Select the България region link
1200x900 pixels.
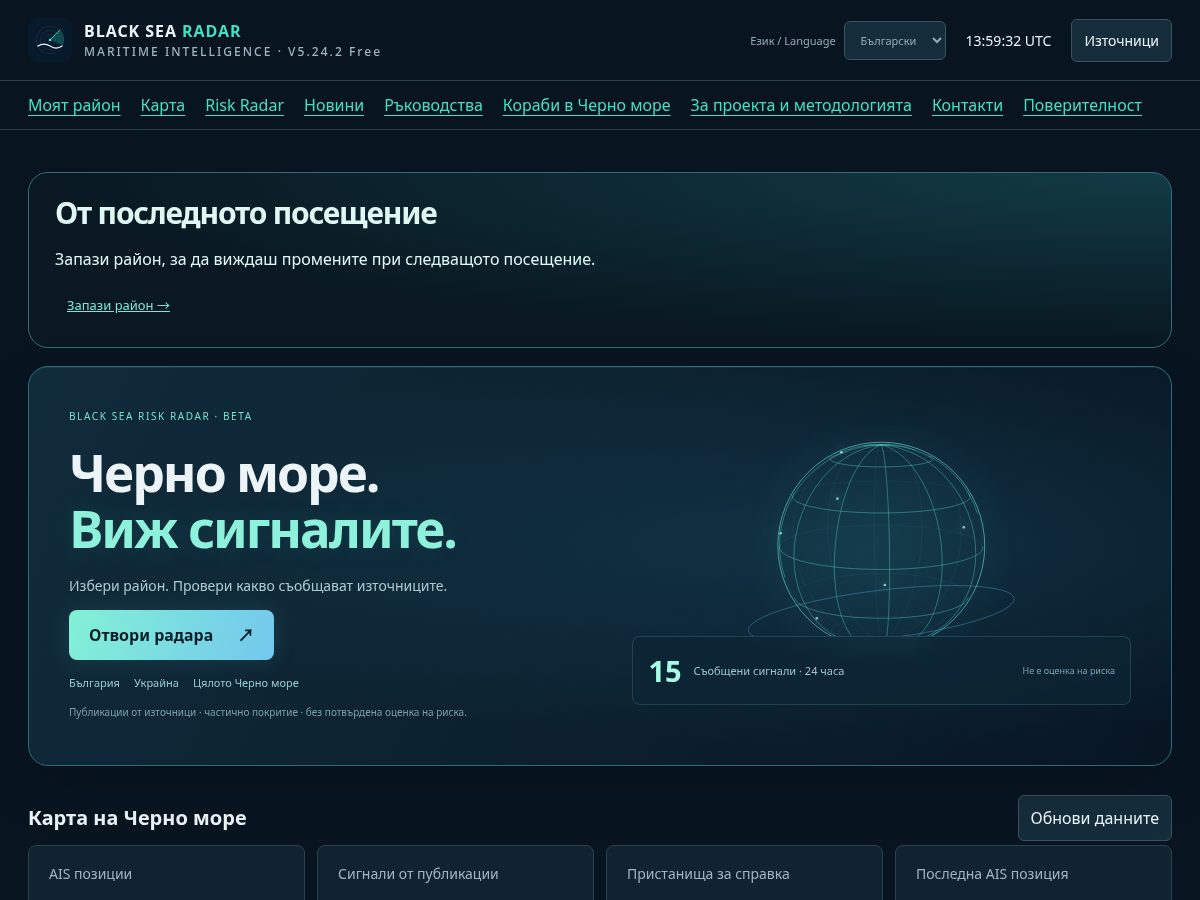click(x=94, y=683)
